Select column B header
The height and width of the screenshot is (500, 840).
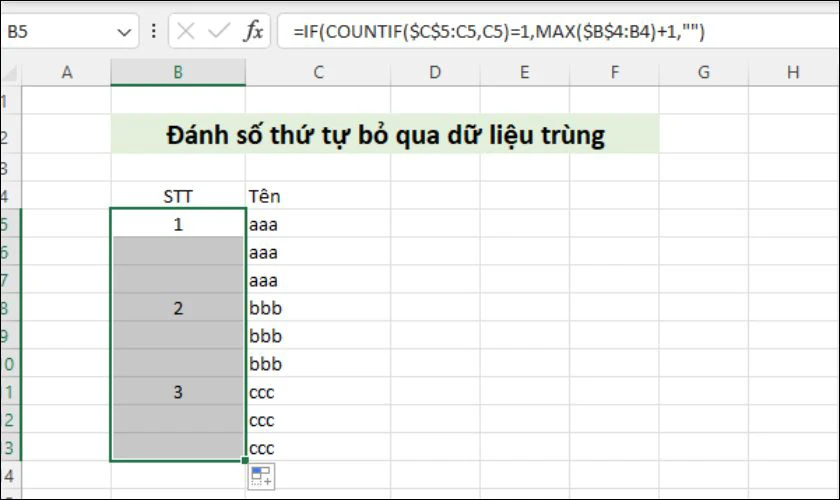(178, 72)
